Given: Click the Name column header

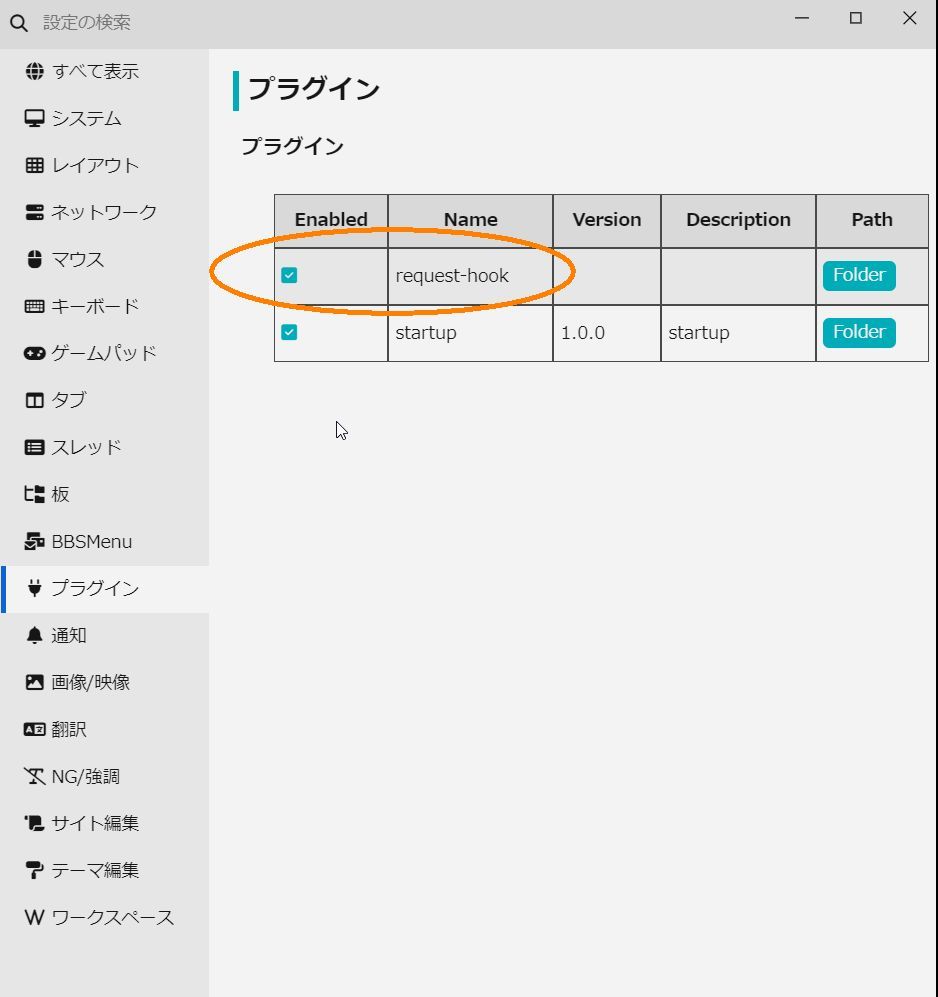Looking at the screenshot, I should point(471,220).
